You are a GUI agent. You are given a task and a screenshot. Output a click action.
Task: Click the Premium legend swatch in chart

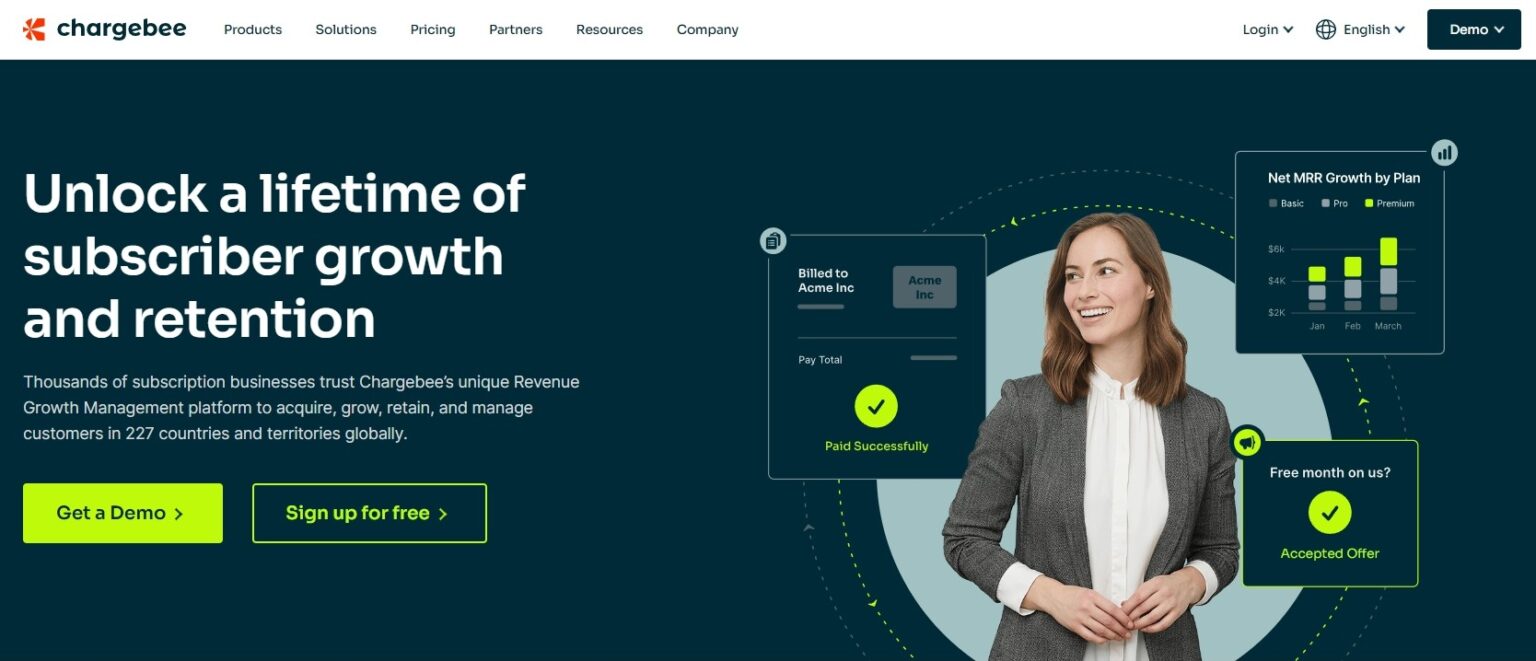(x=1369, y=203)
